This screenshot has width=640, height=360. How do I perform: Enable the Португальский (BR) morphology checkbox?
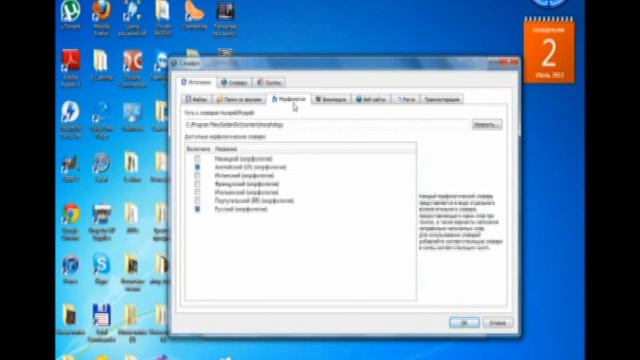(x=197, y=200)
